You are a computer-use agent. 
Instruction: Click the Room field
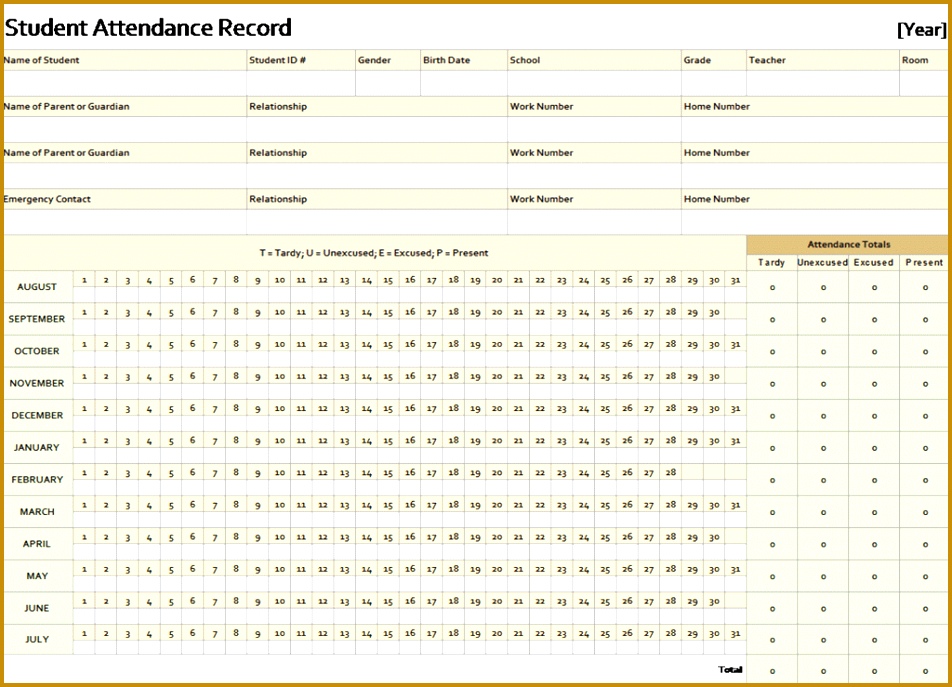pos(920,84)
